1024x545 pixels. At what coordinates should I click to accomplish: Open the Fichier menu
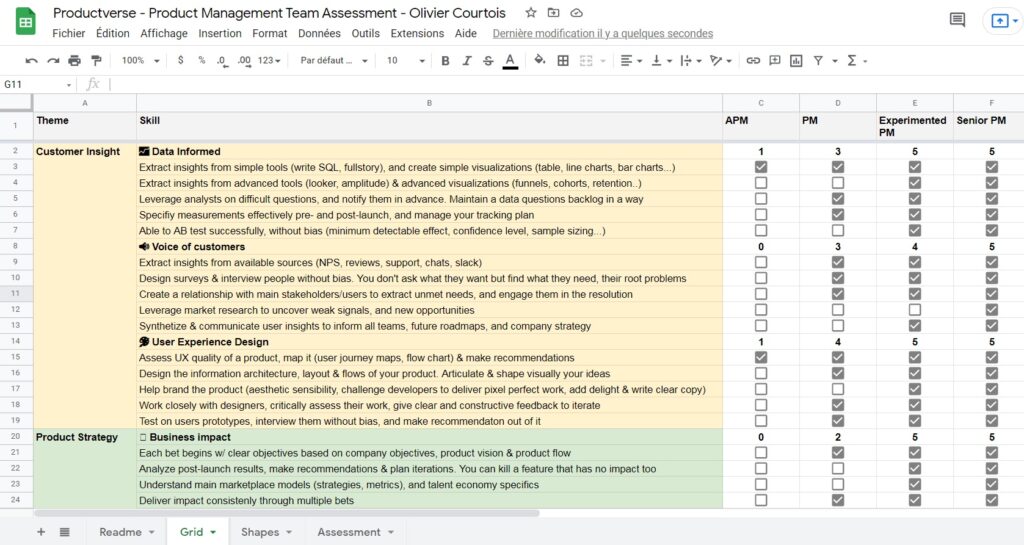coord(69,33)
